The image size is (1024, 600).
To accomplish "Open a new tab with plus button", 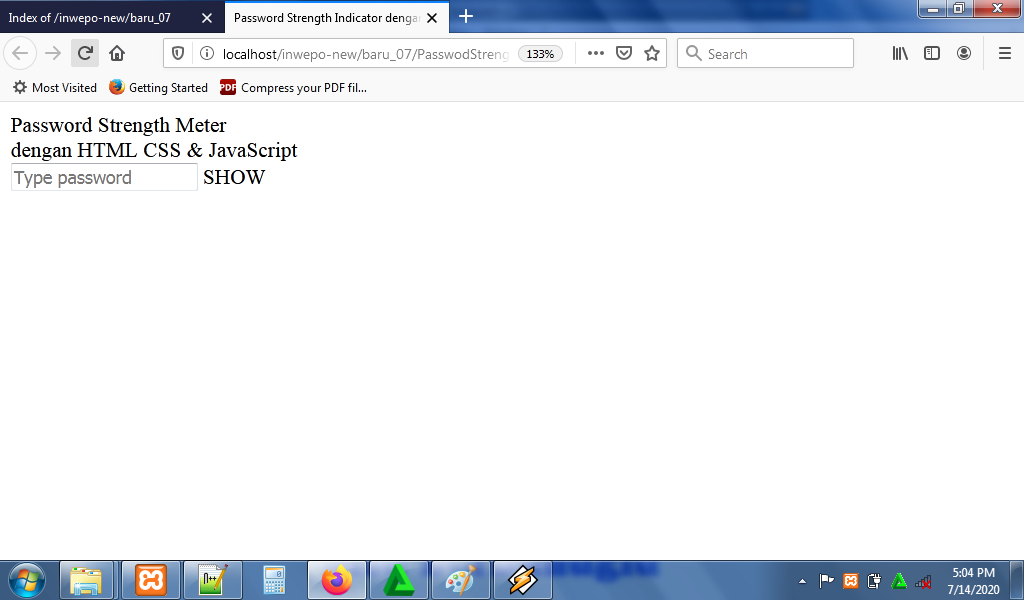I will [466, 16].
